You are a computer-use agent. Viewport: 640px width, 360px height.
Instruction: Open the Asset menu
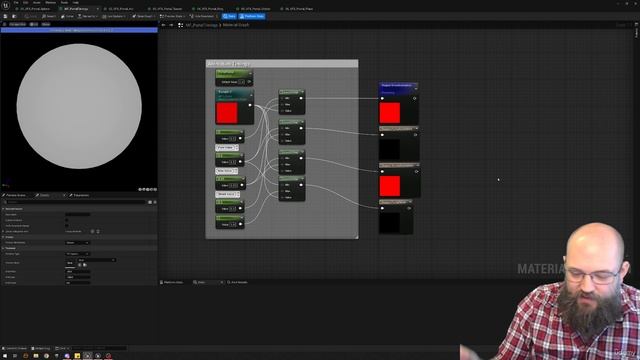coord(36,2)
